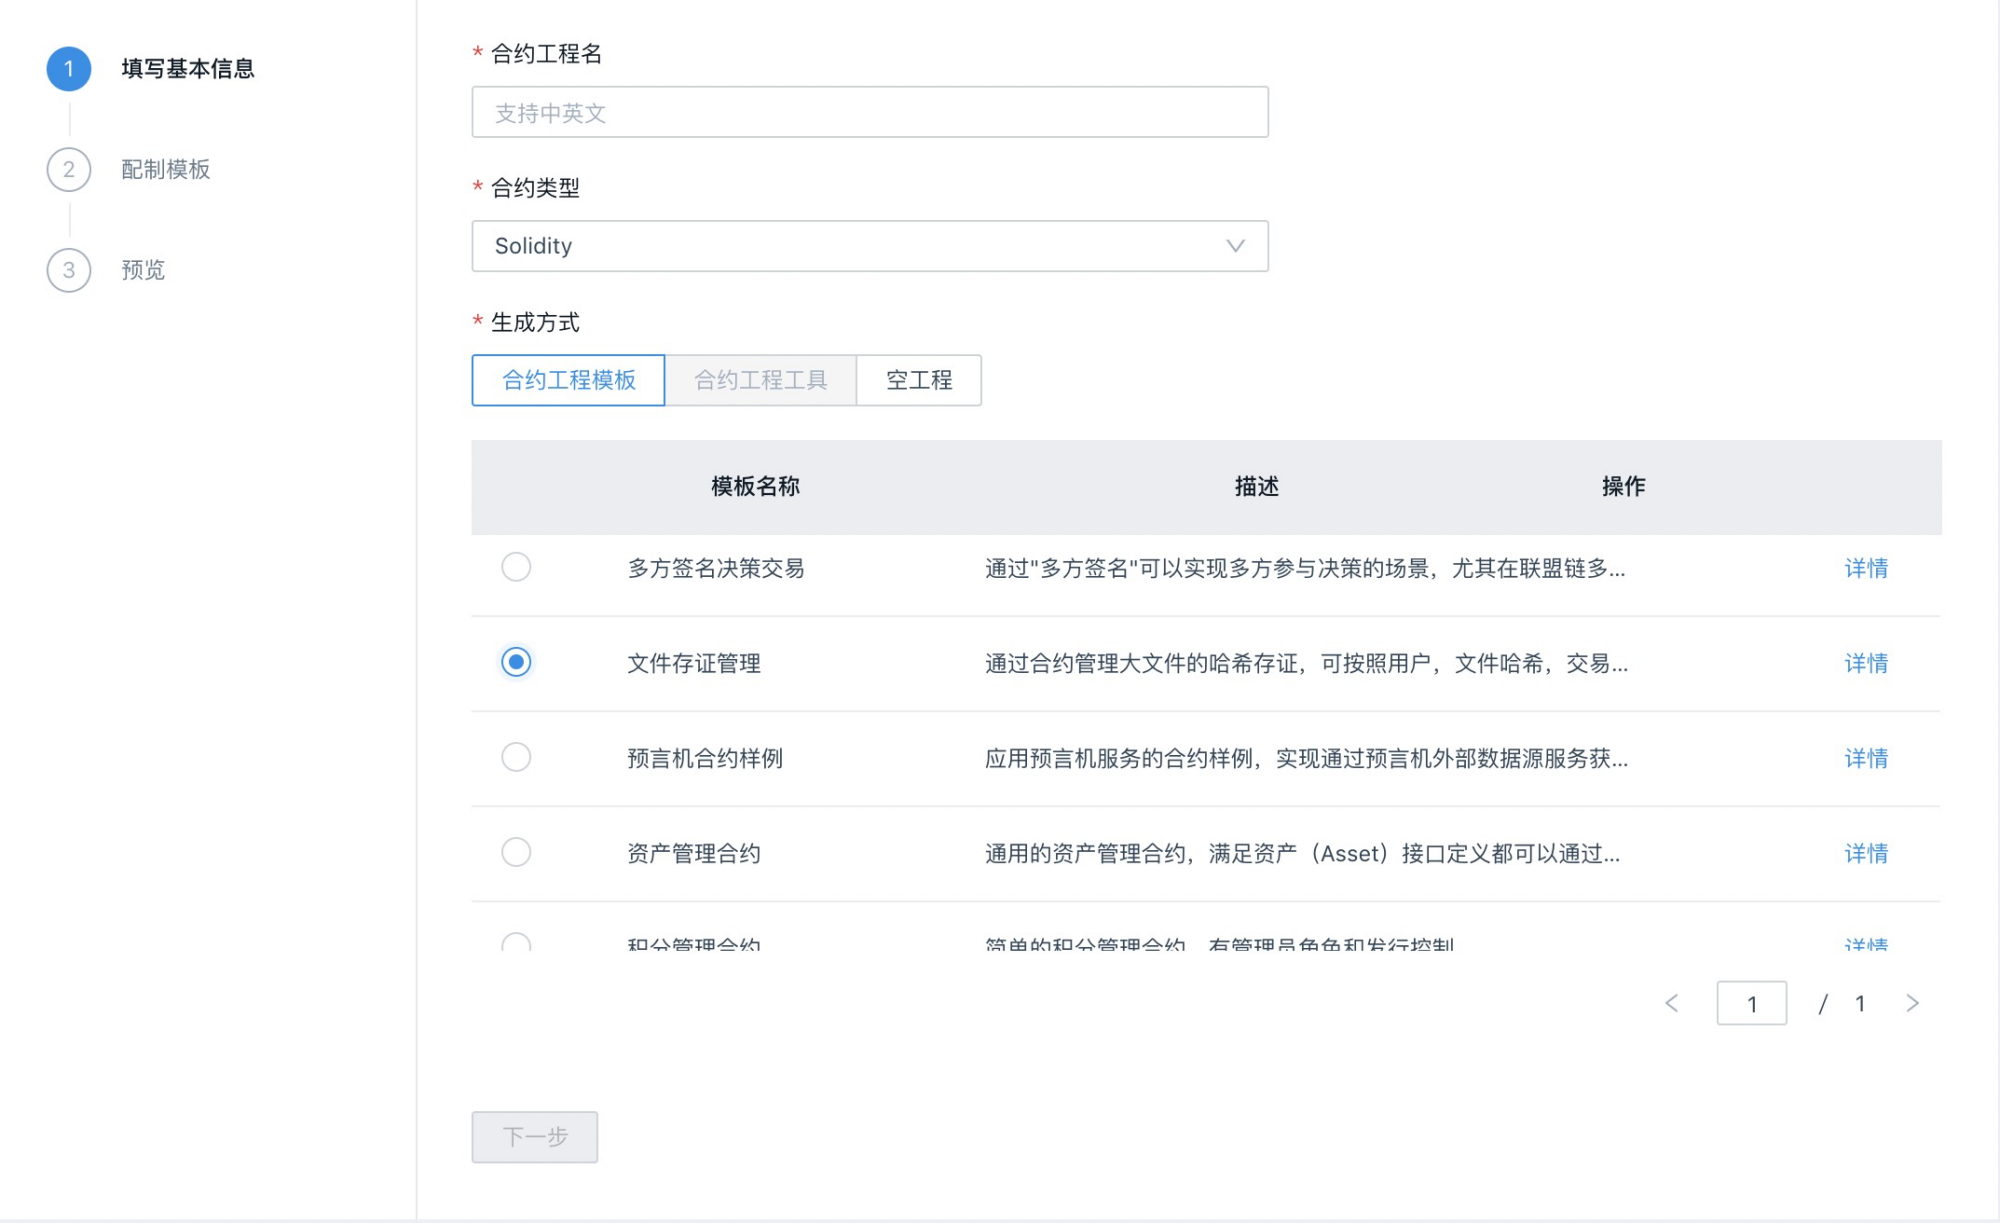Pick the 积分管理合约 template option

click(516, 945)
